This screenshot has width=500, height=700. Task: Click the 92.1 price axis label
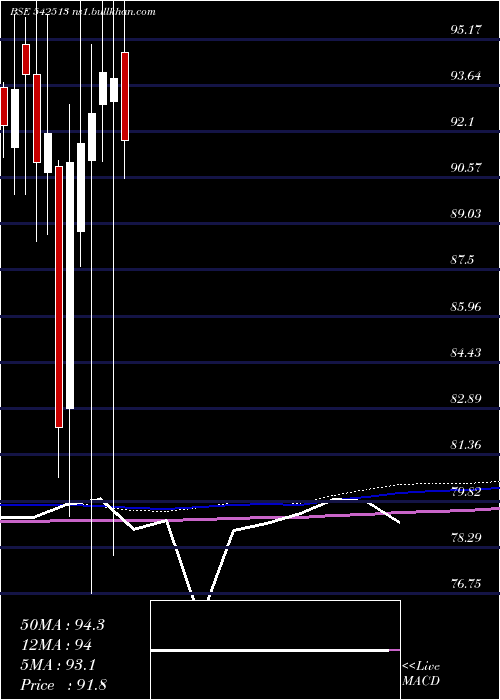point(464,122)
